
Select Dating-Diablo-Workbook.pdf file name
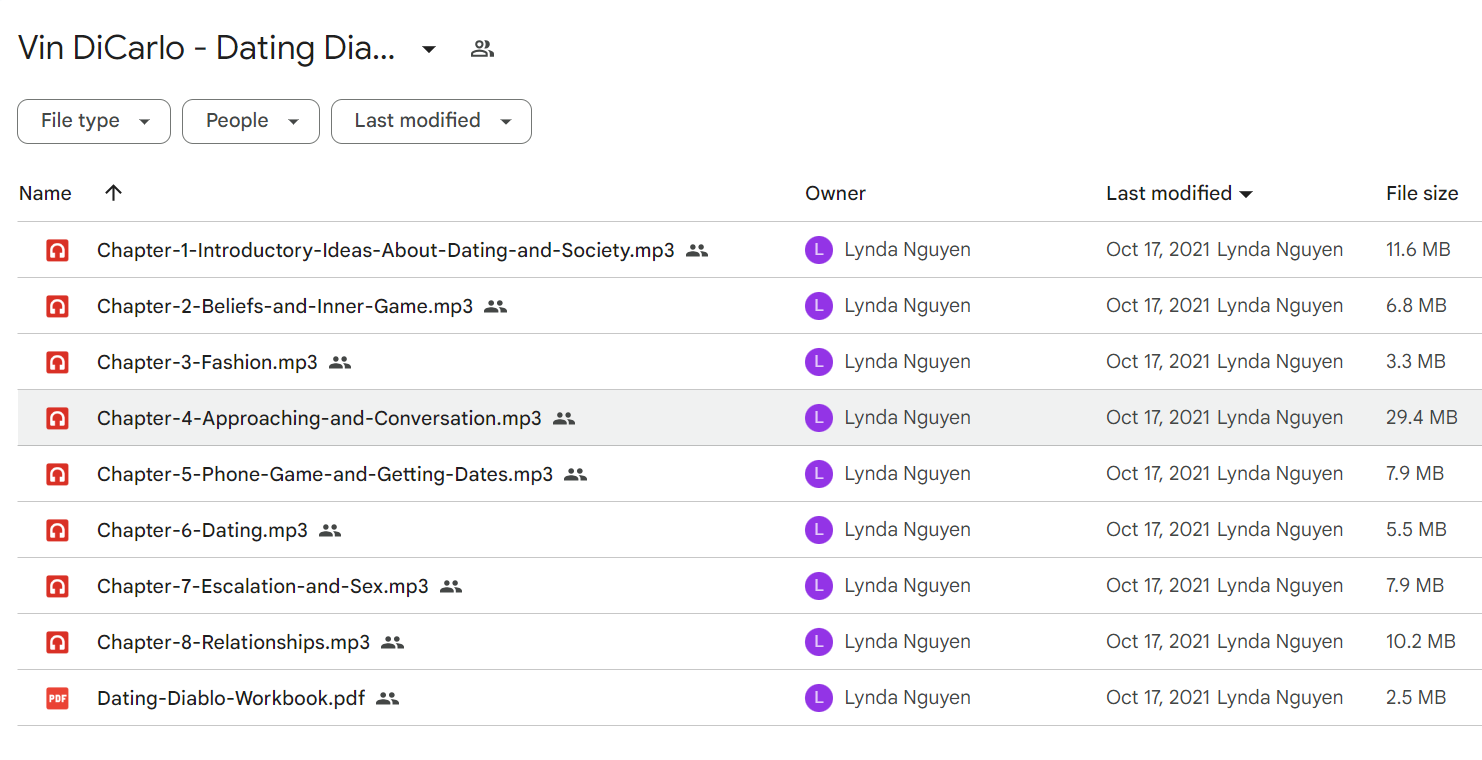click(231, 698)
